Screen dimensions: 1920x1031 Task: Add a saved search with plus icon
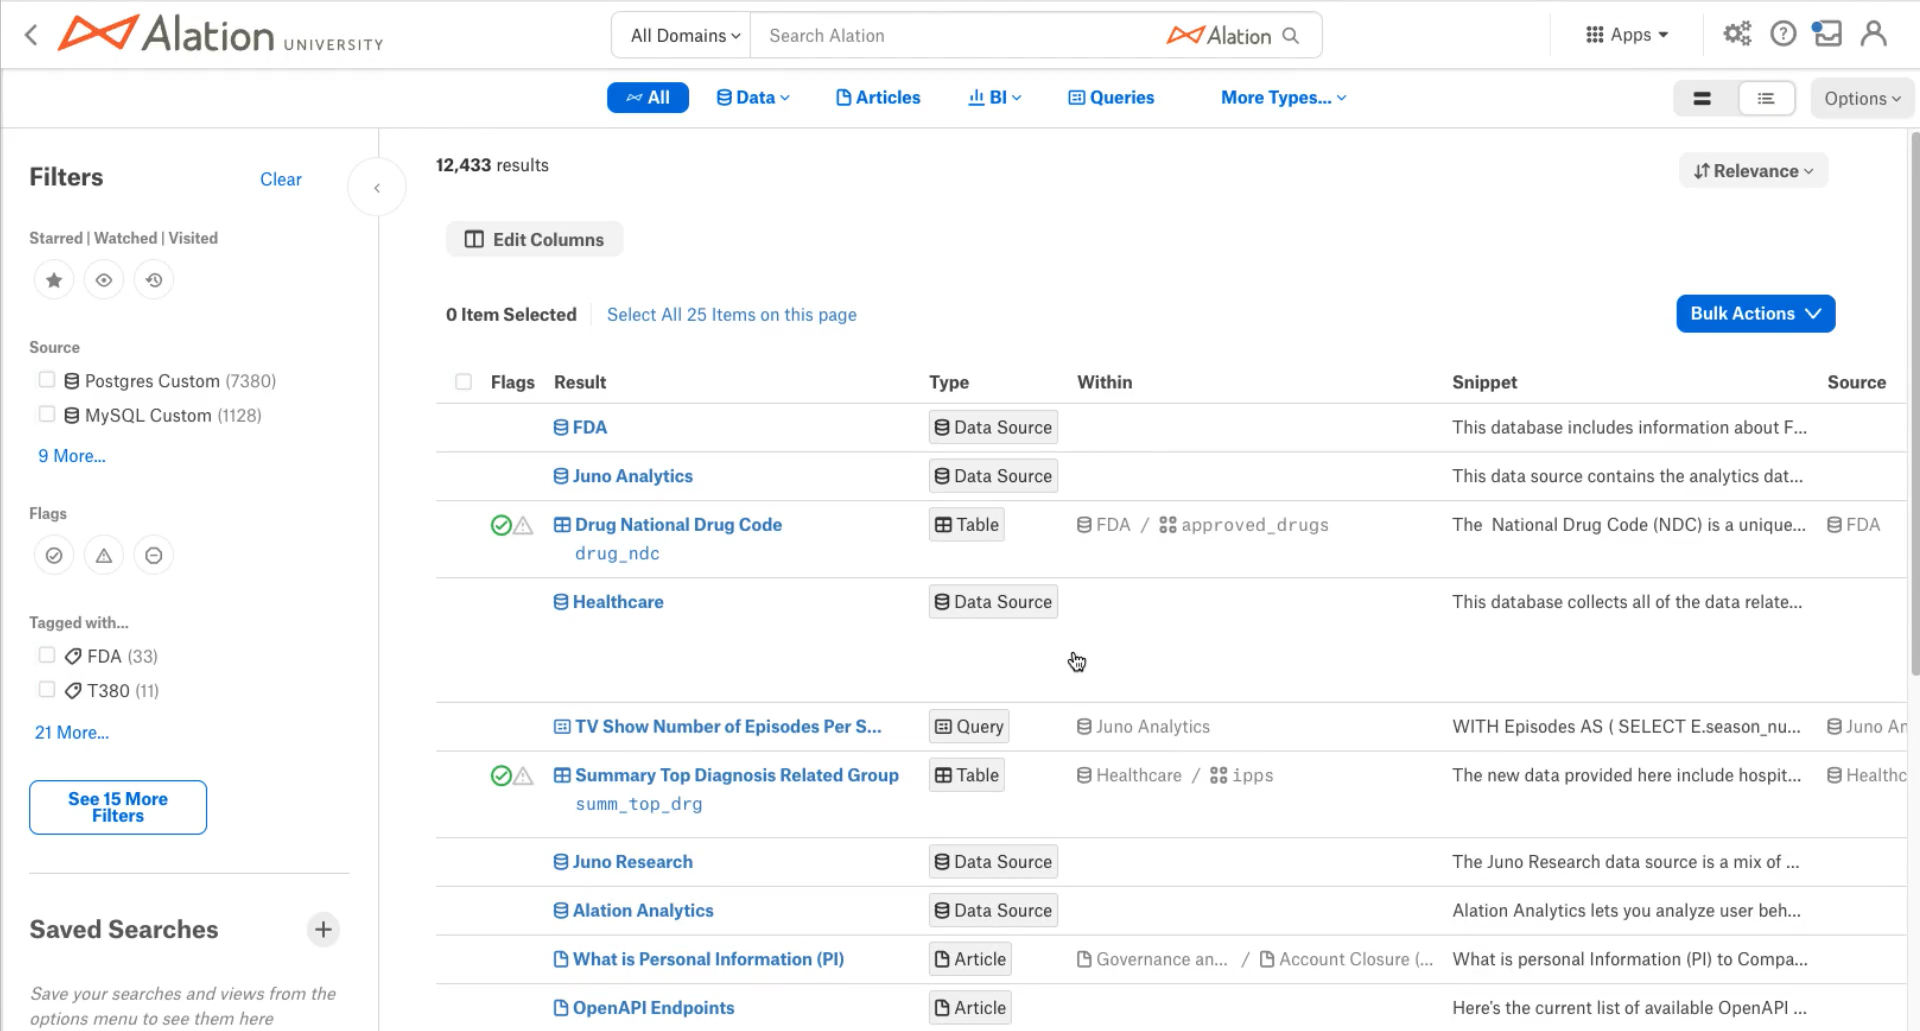click(x=323, y=929)
